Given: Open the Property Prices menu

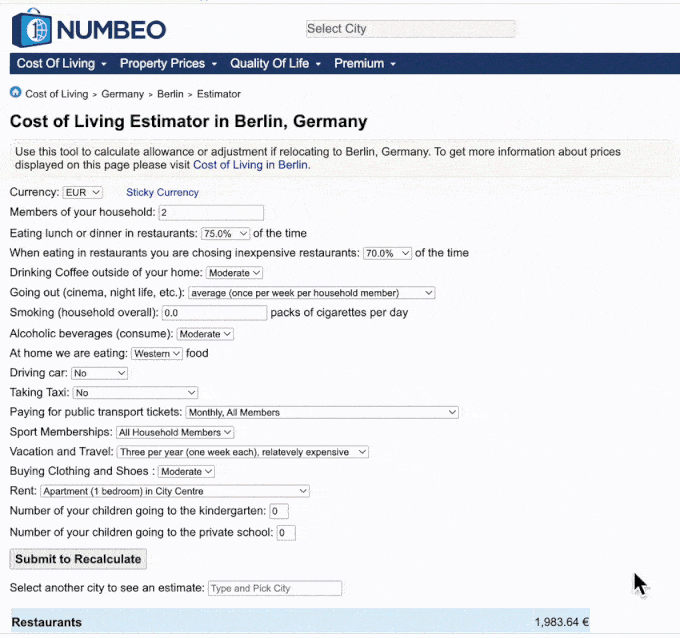Looking at the screenshot, I should coord(168,63).
